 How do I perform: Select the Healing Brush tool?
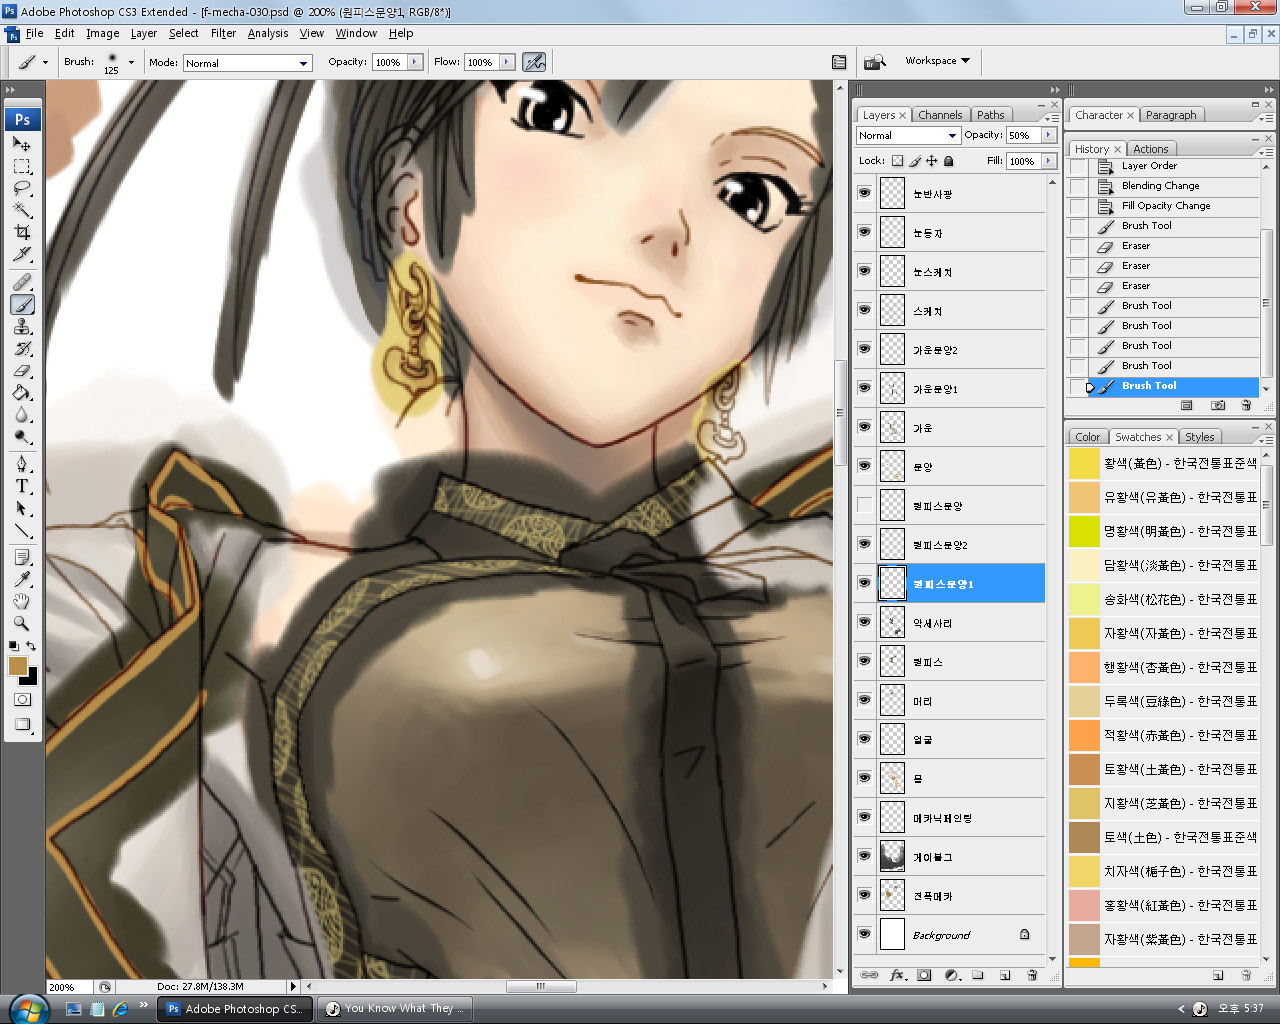pos(22,283)
